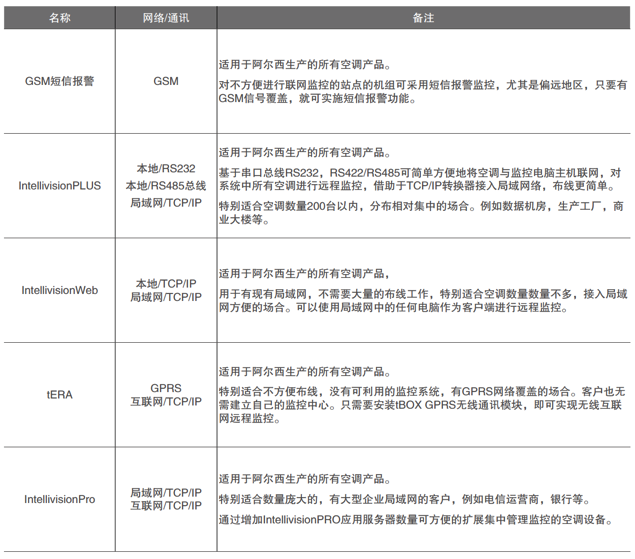Click the line 业大楼等。
The image size is (635, 559).
tap(244, 220)
